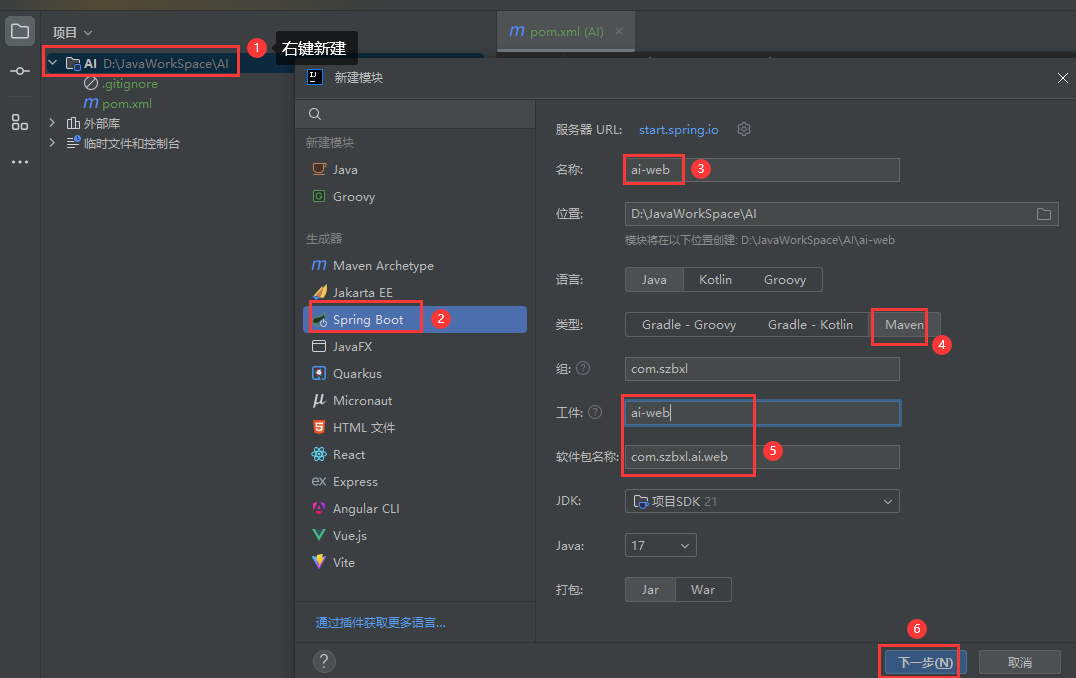Image resolution: width=1076 pixels, height=678 pixels.
Task: Click the generator search field
Action: pos(415,114)
